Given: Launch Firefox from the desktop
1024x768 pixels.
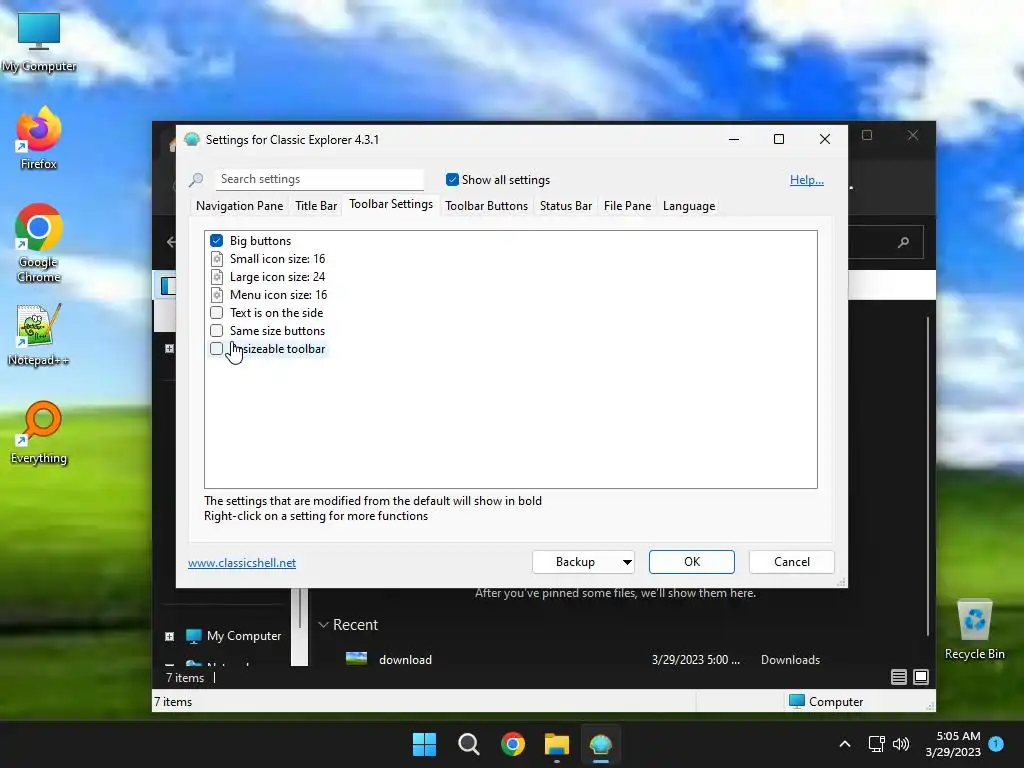Looking at the screenshot, I should tap(39, 138).
